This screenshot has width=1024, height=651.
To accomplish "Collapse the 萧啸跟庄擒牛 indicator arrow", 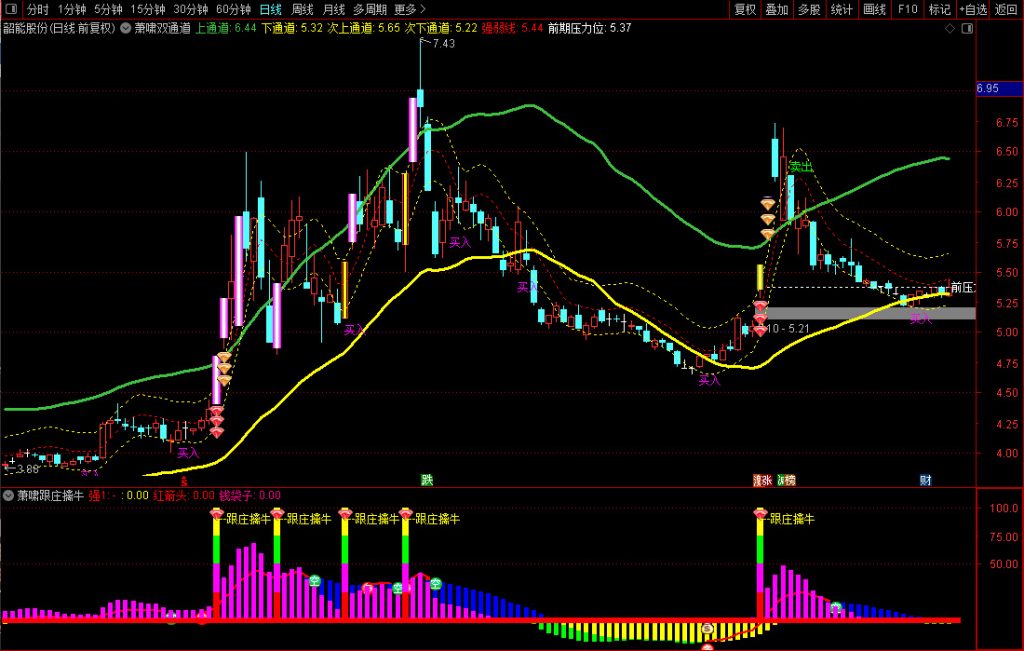I will [x=9, y=495].
